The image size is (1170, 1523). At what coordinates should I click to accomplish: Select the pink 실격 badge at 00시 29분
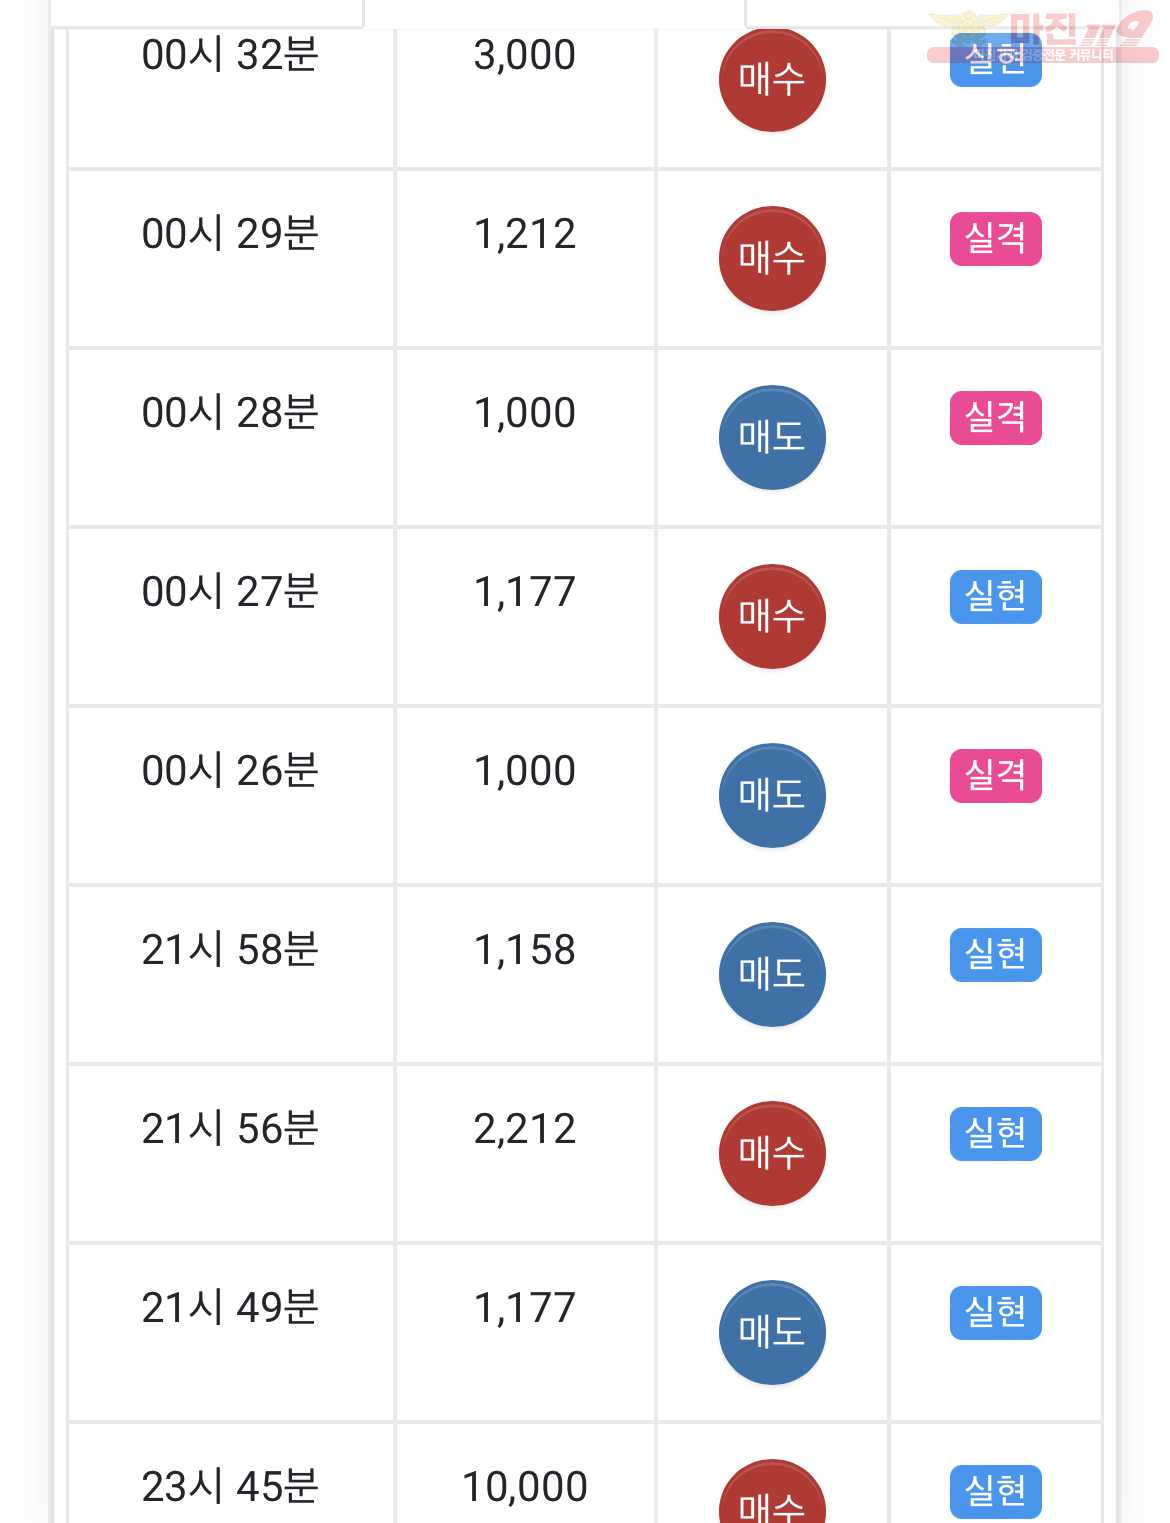[x=995, y=239]
